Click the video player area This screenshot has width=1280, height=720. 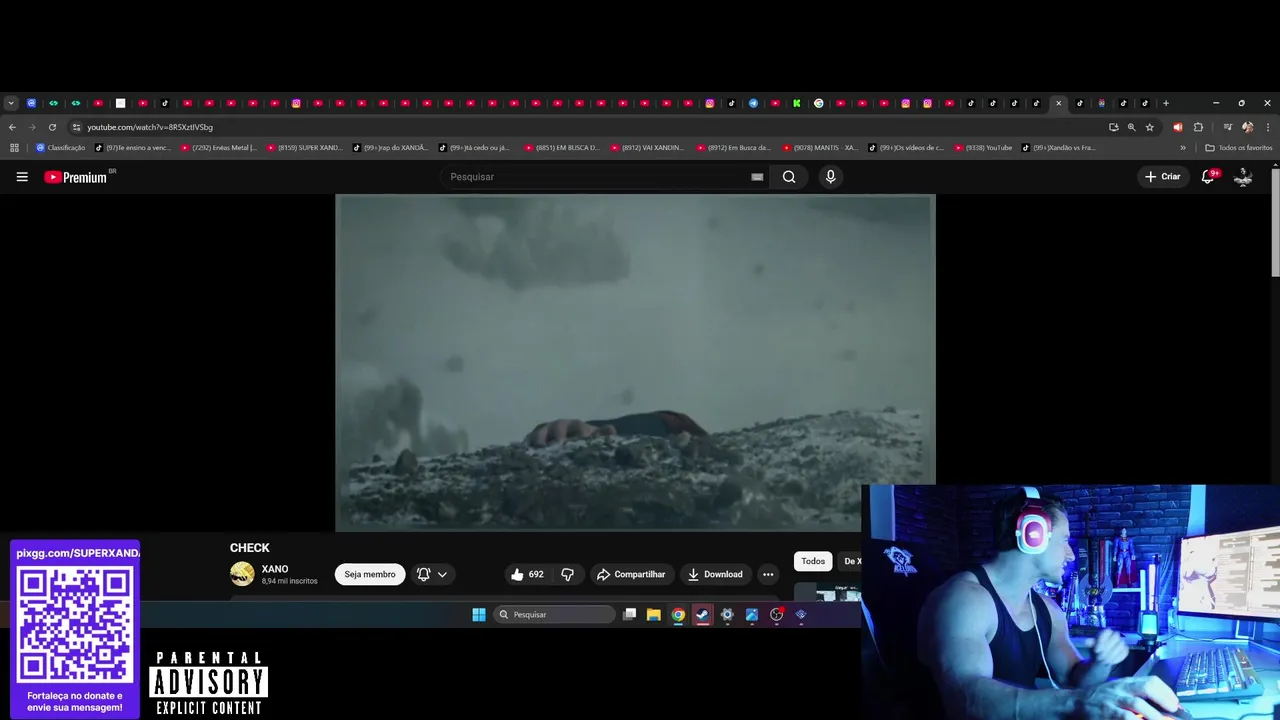[635, 362]
